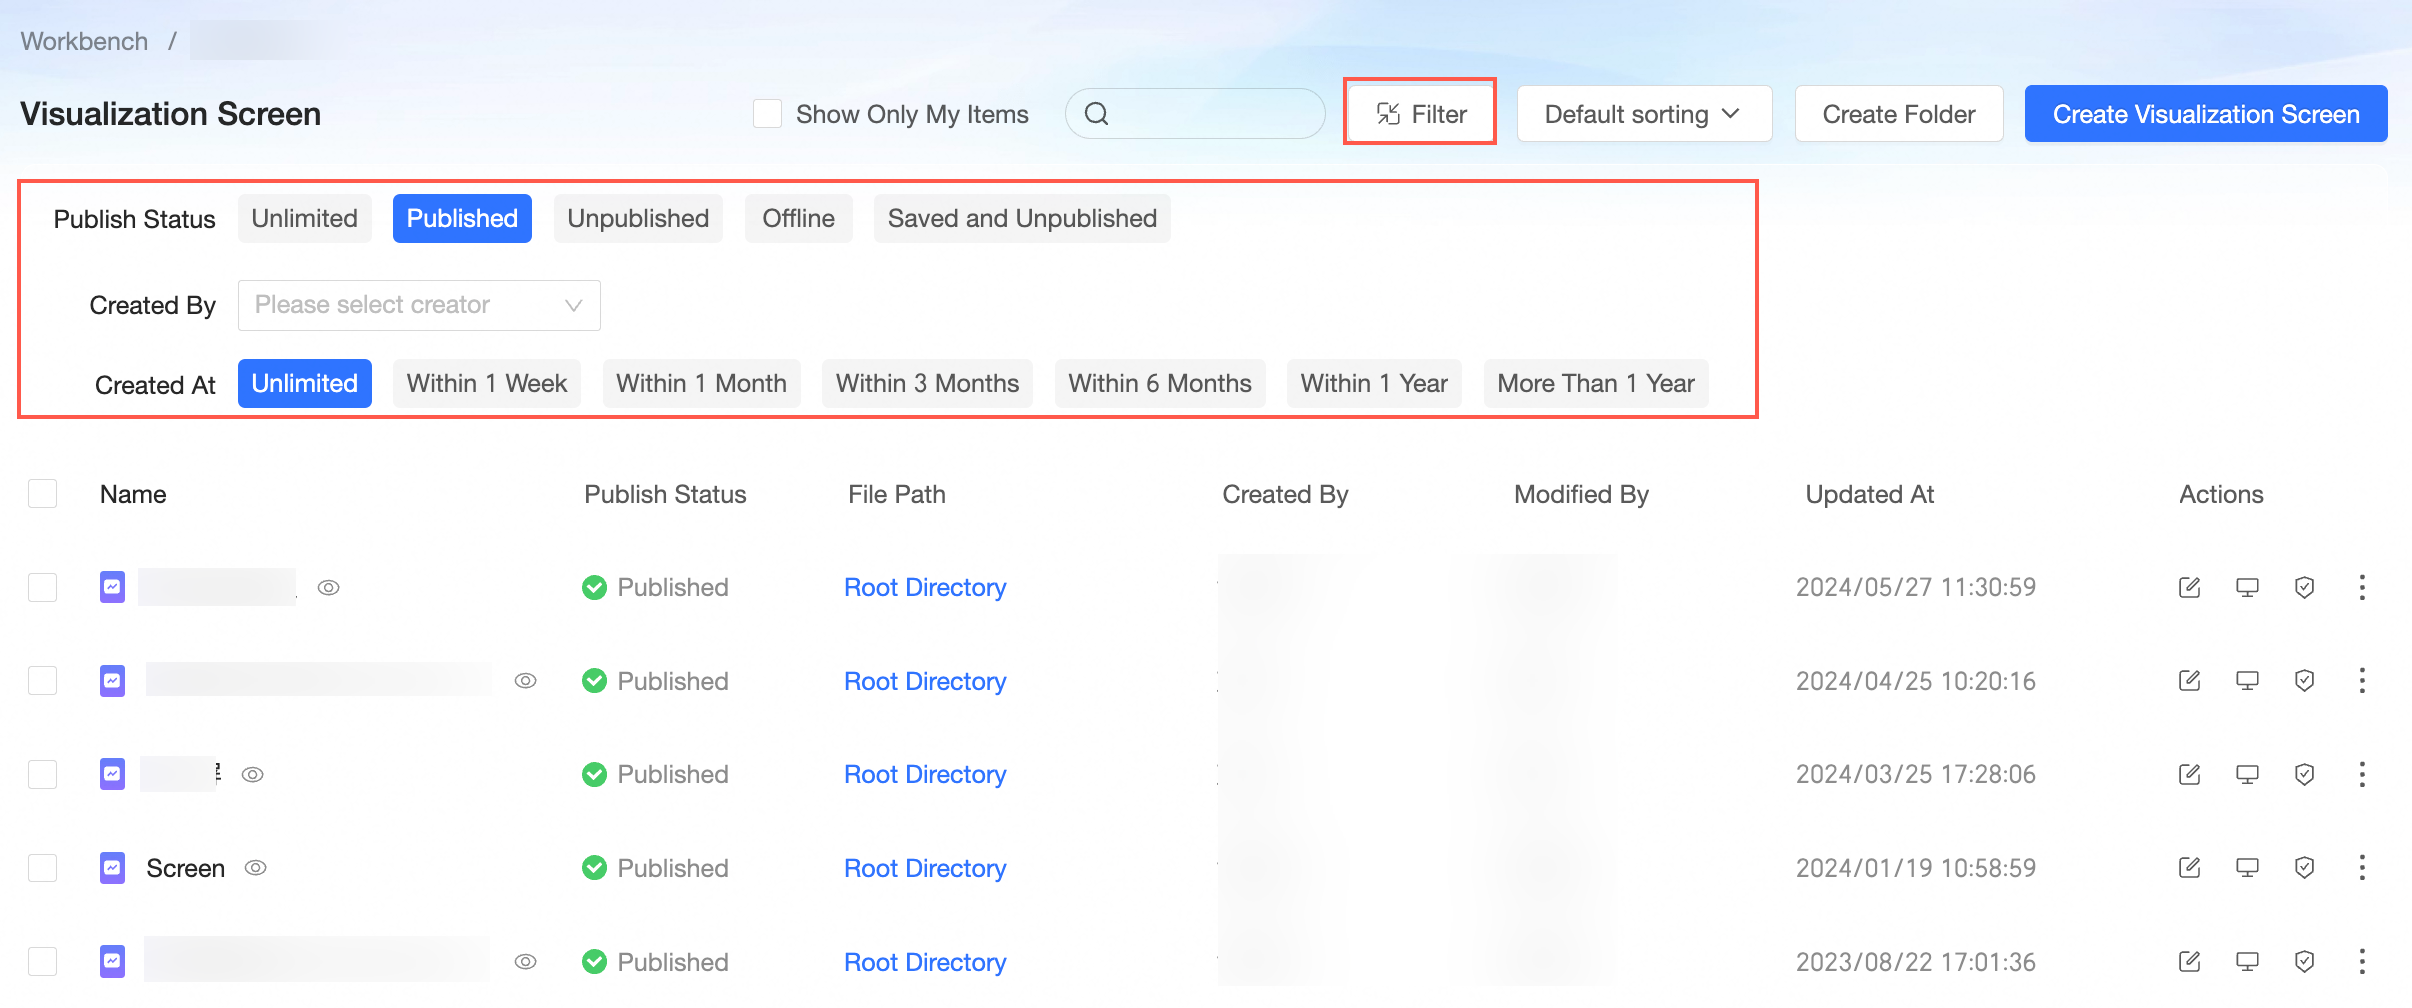The height and width of the screenshot is (1008, 2412).
Task: Click the edit icon for the Screen row
Action: [x=2189, y=868]
